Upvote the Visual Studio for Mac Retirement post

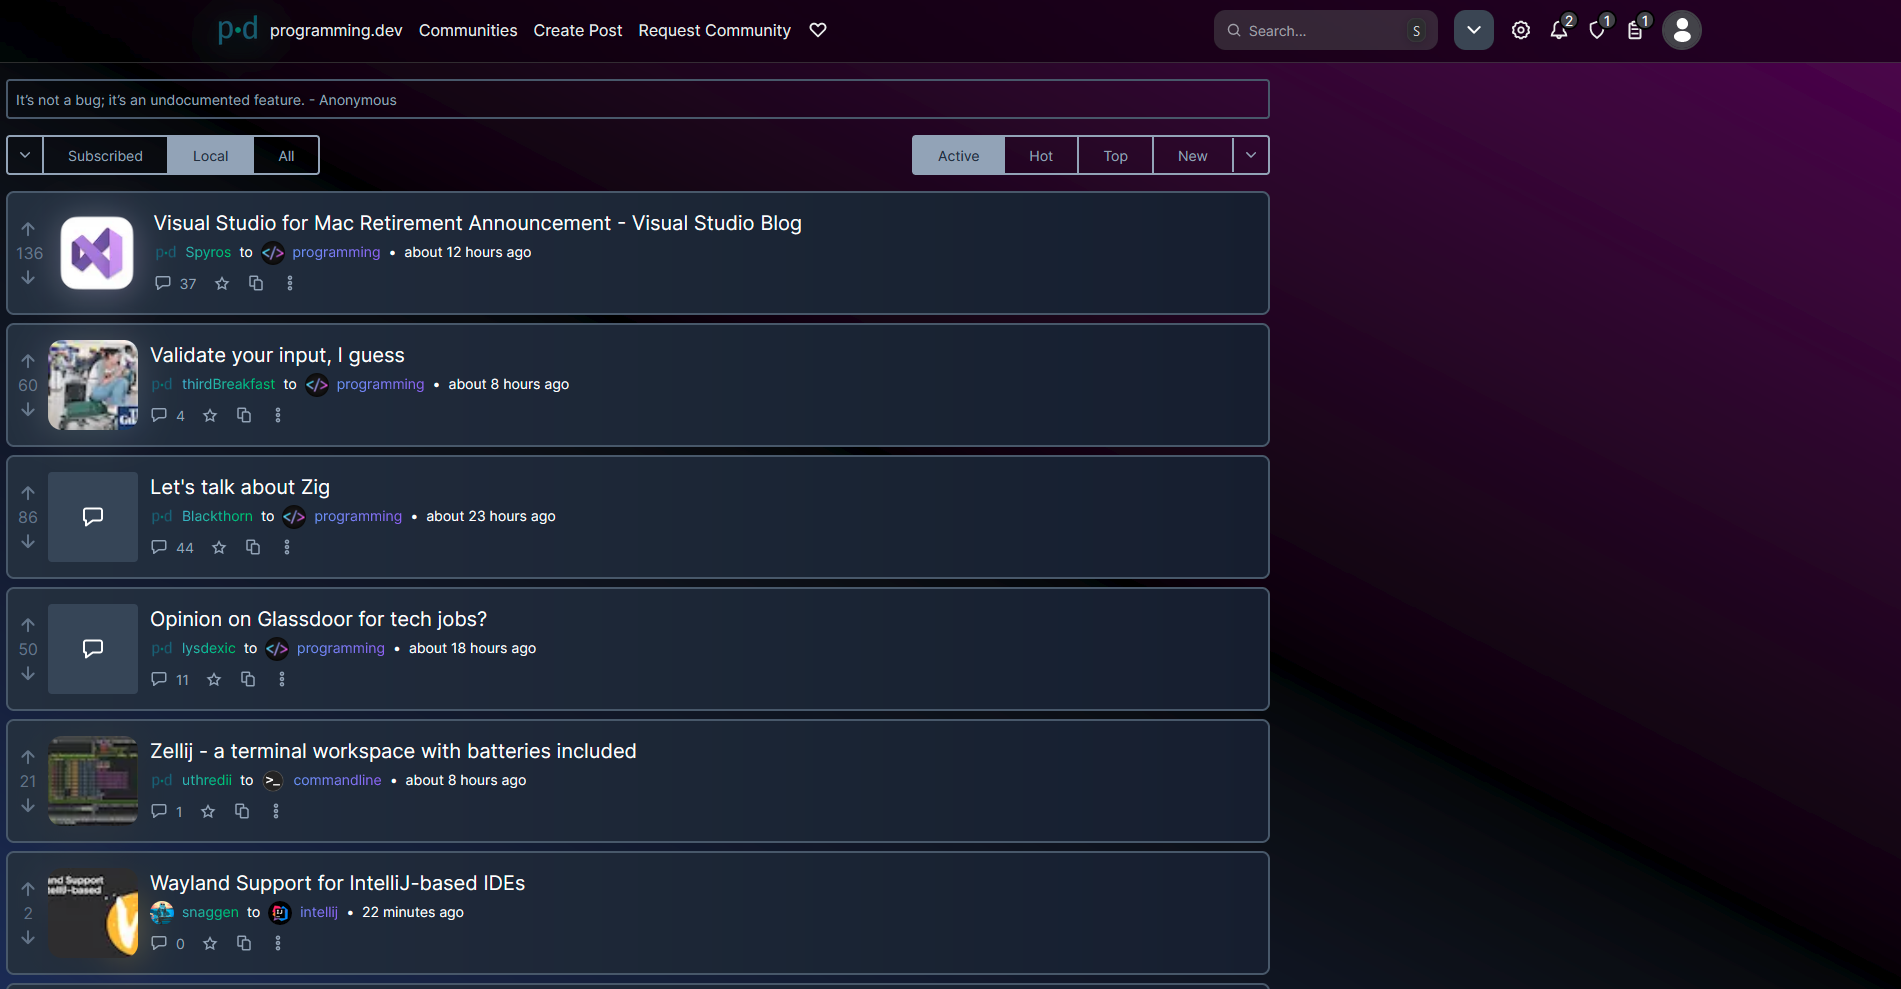28,229
